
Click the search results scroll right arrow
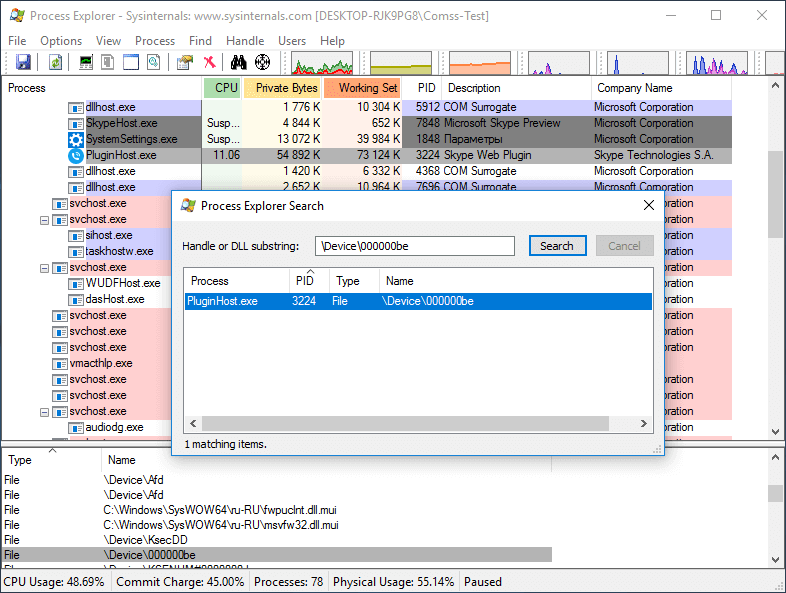point(644,424)
